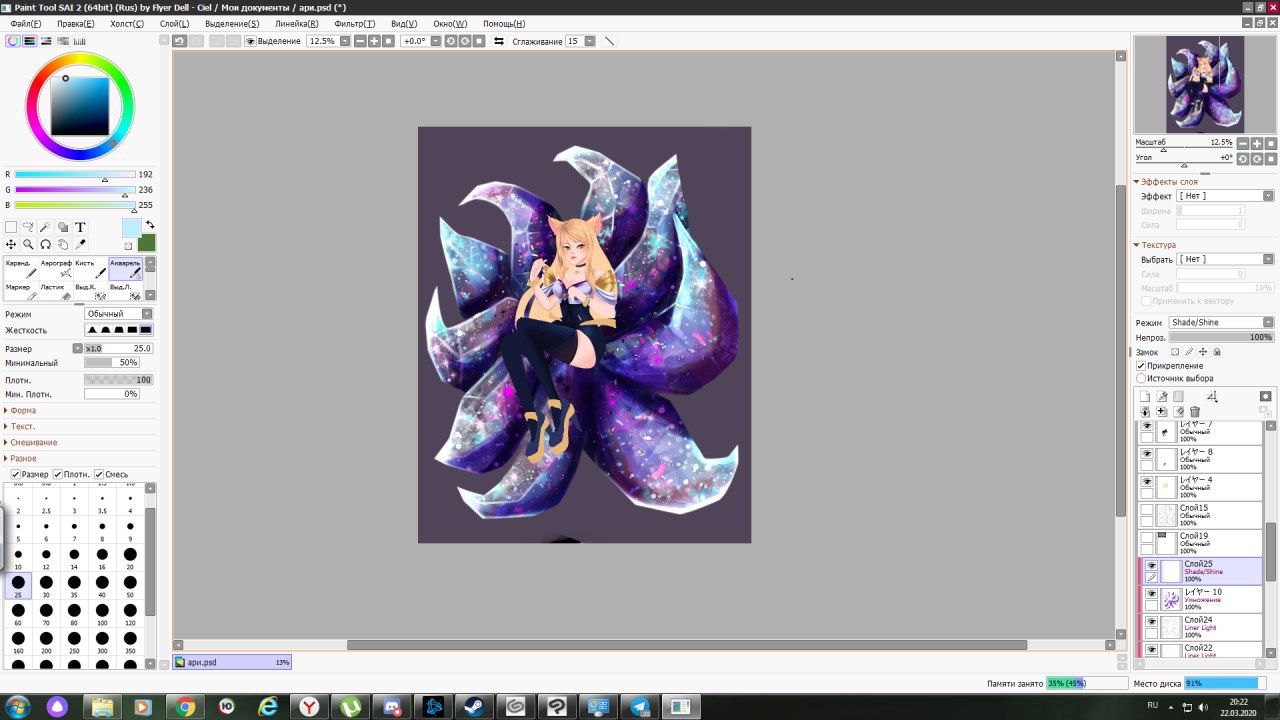Open the Эффект layer effect dropdown
The height and width of the screenshot is (720, 1280).
click(x=1225, y=196)
